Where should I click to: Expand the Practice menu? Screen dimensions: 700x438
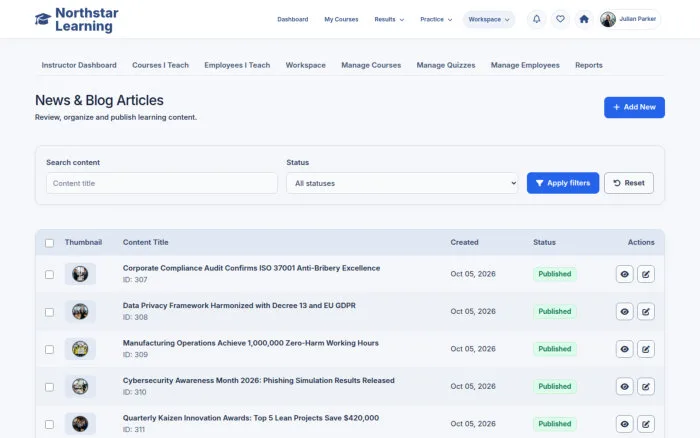coord(436,19)
